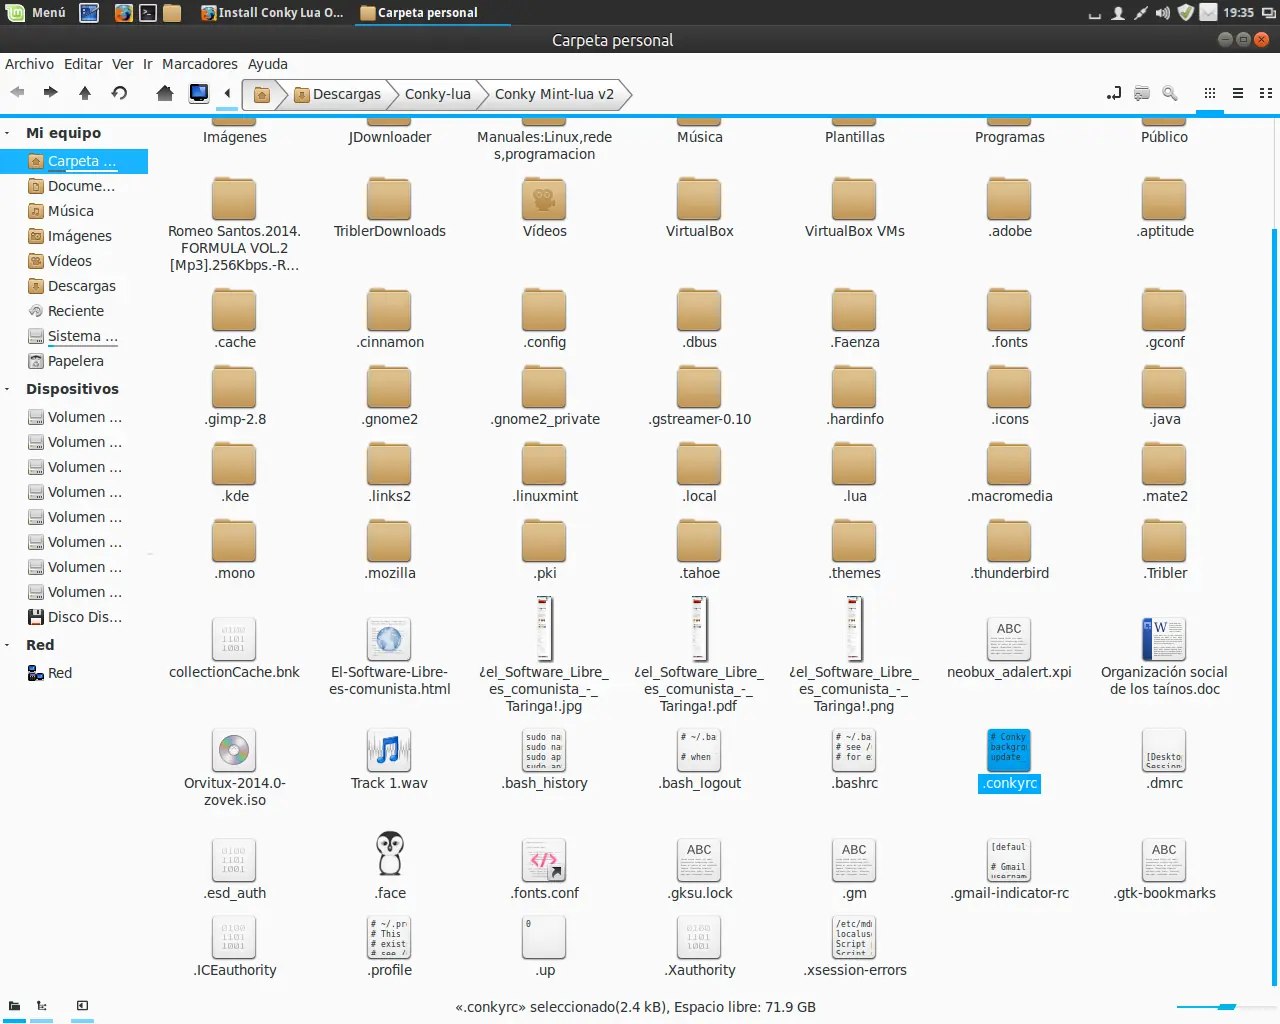Switch to list view
1280x1024 pixels.
coord(1238,93)
